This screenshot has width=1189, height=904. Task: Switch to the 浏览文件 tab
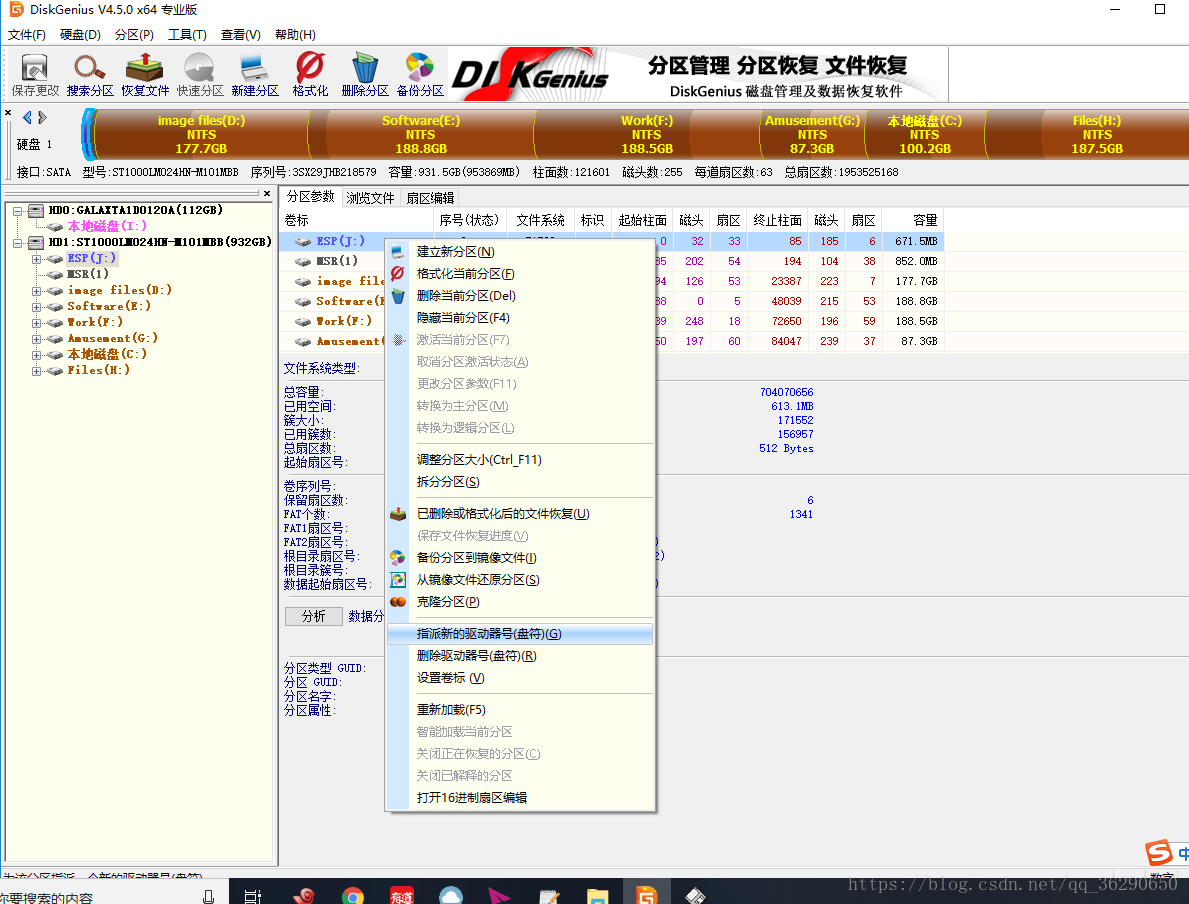coord(370,198)
